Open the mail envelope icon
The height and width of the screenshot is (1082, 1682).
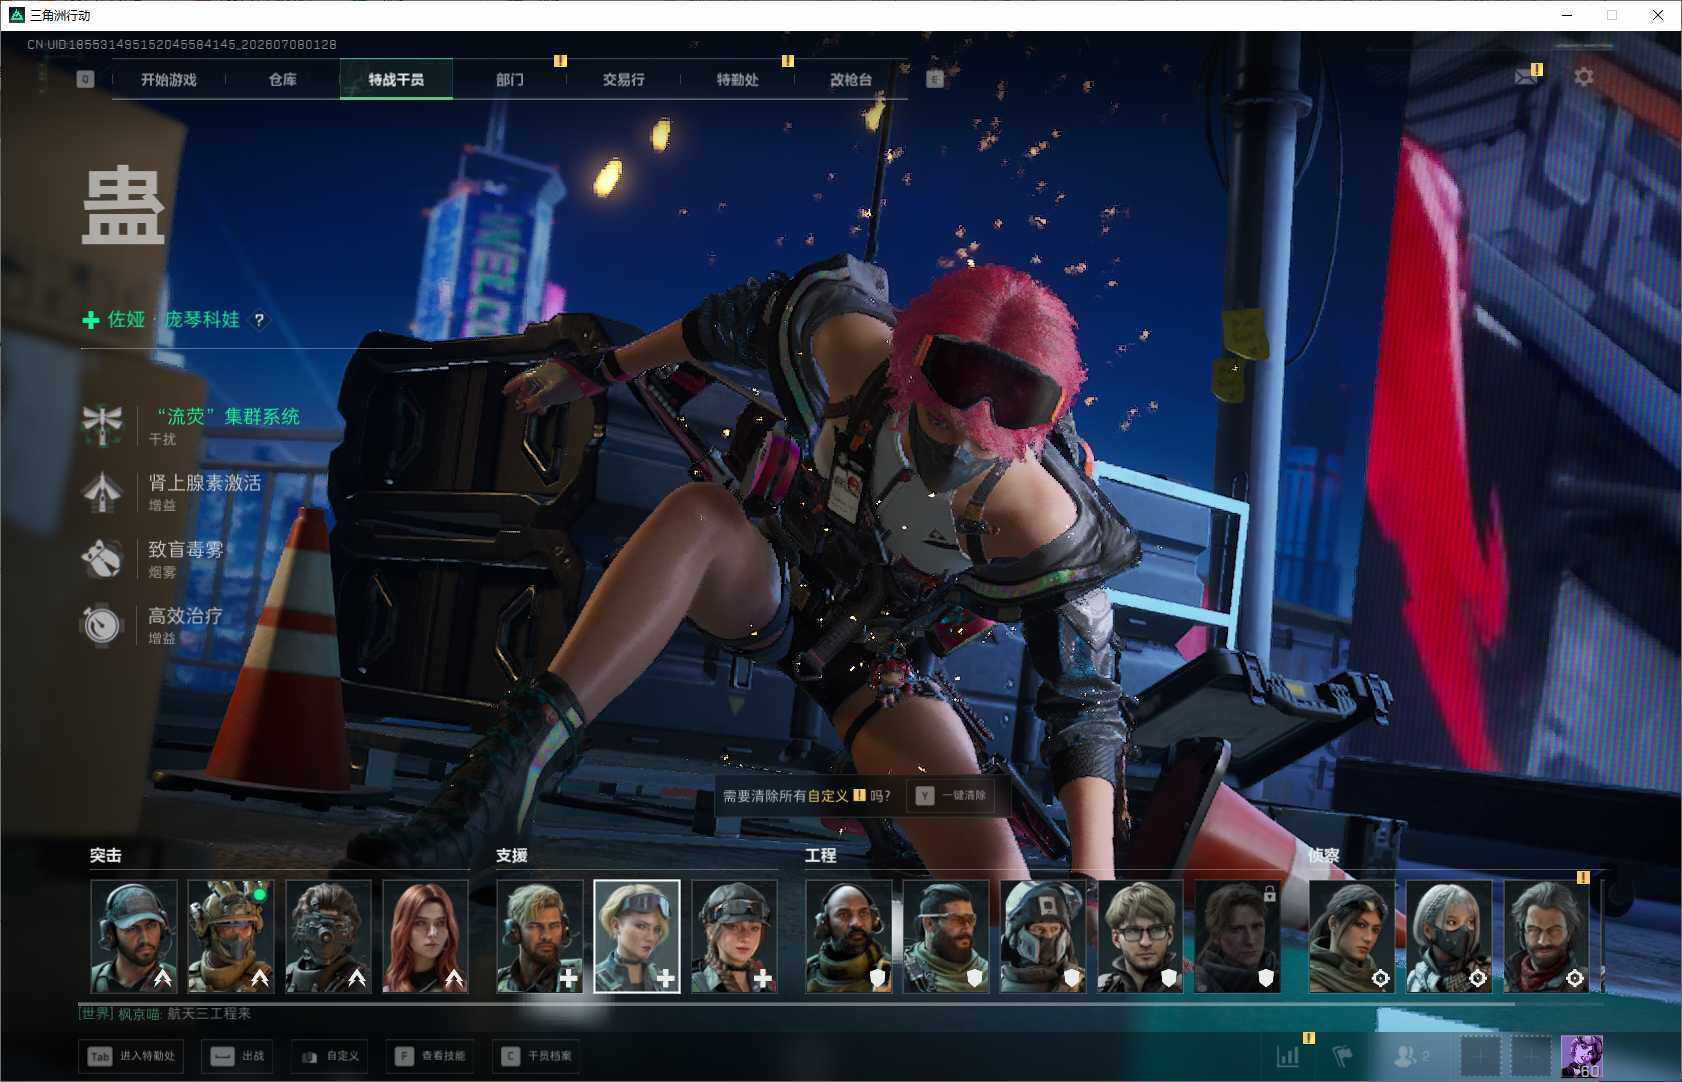point(1526,77)
